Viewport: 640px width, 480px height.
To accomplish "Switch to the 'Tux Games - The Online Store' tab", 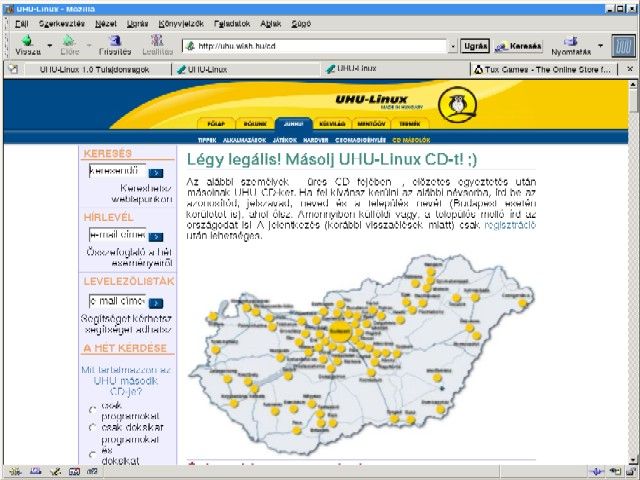I will 543,69.
